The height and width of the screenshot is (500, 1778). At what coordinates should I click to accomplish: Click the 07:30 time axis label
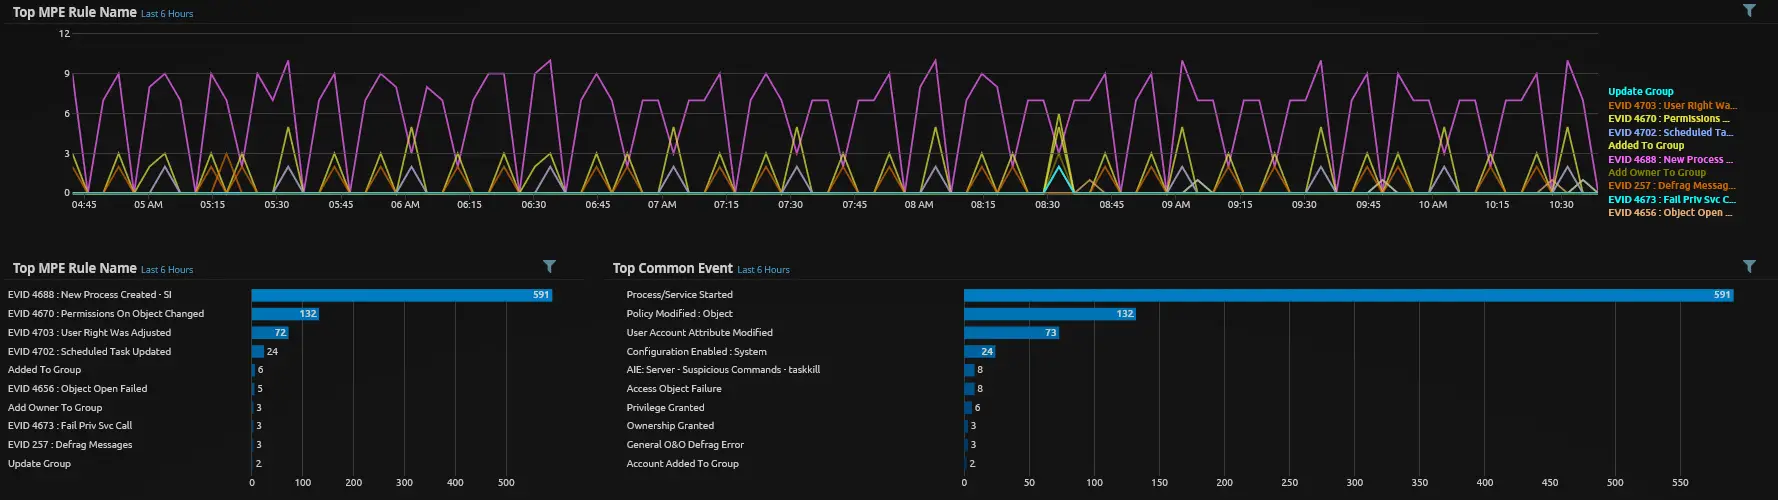tap(790, 205)
